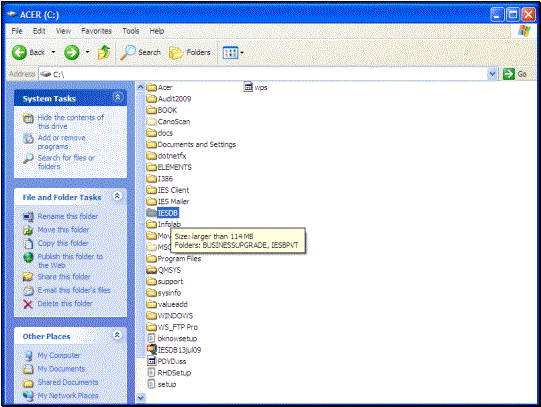
Task: Select the highlighted IESDB folder icon
Action: tap(151, 212)
